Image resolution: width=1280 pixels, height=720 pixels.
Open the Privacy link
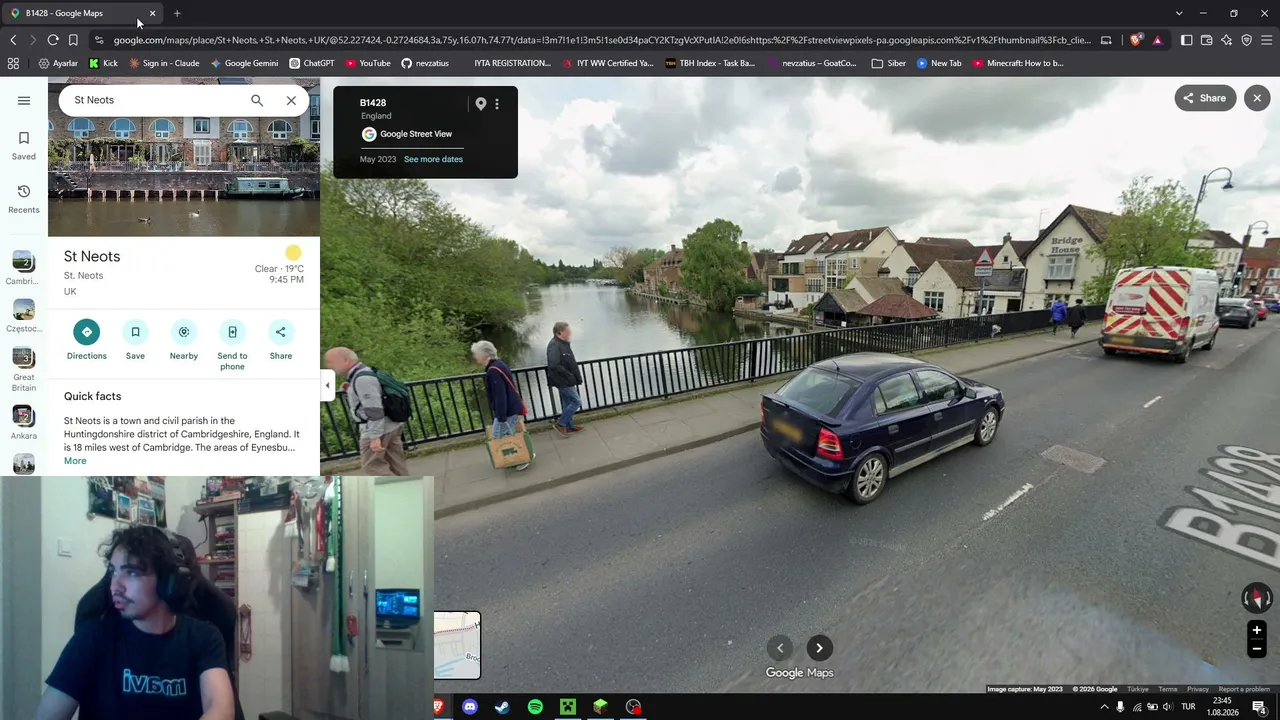point(1198,689)
